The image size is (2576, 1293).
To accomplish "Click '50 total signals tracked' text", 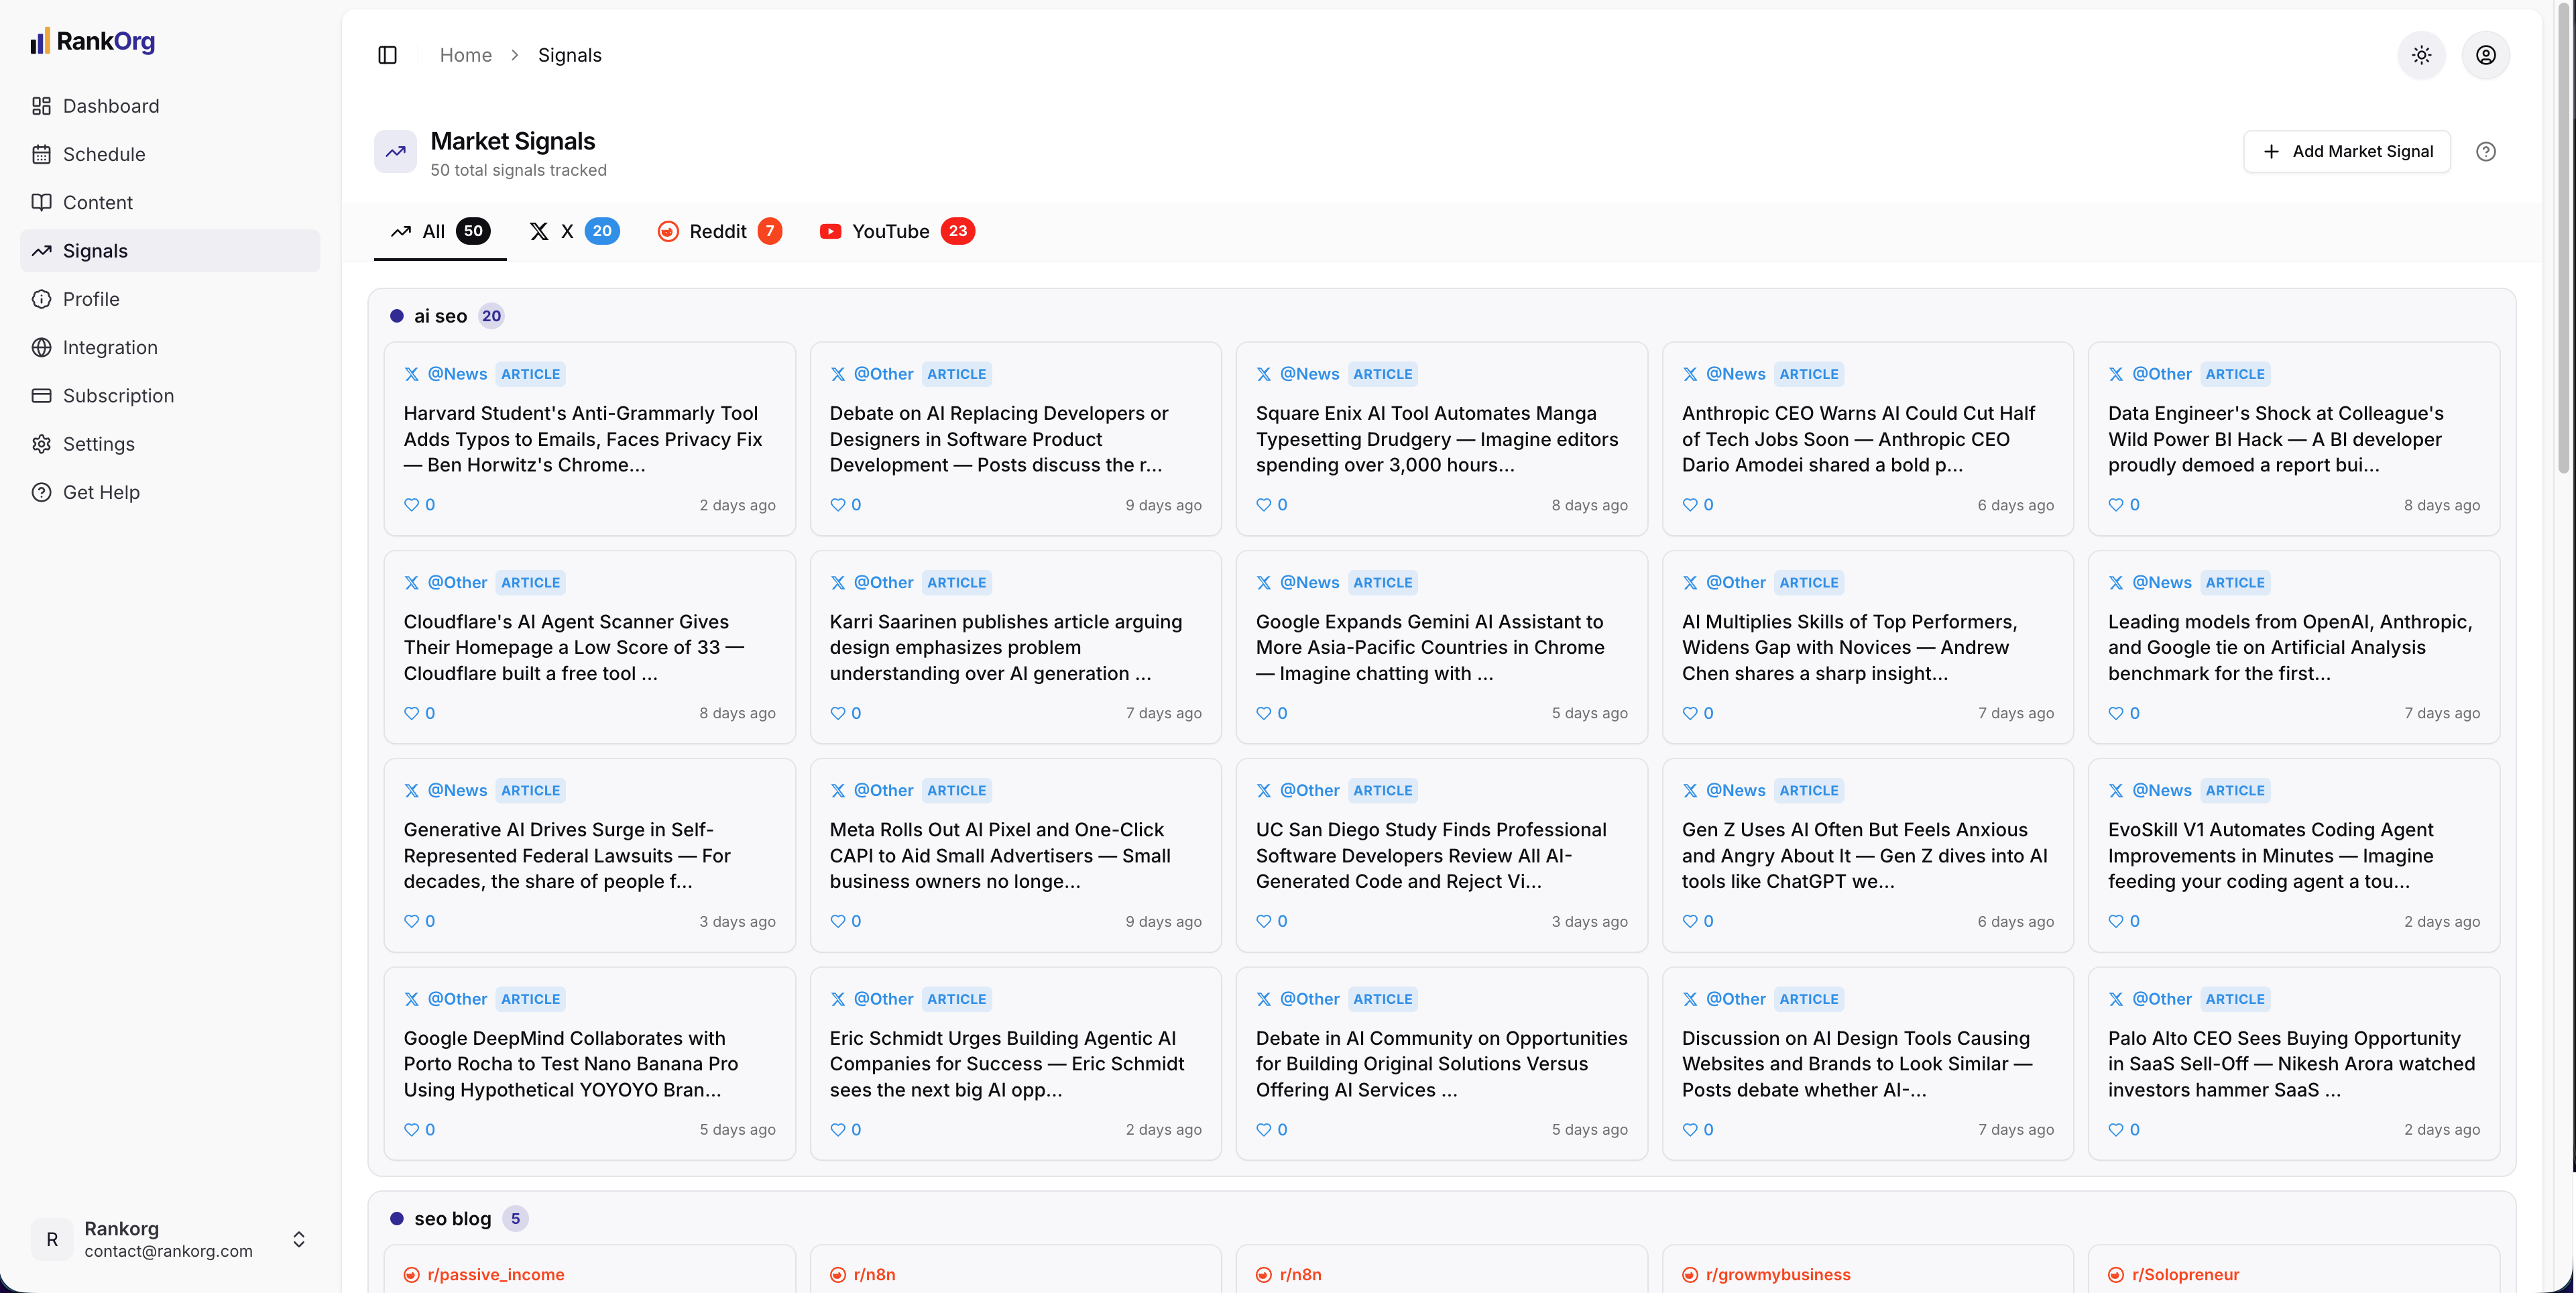I will coord(518,170).
